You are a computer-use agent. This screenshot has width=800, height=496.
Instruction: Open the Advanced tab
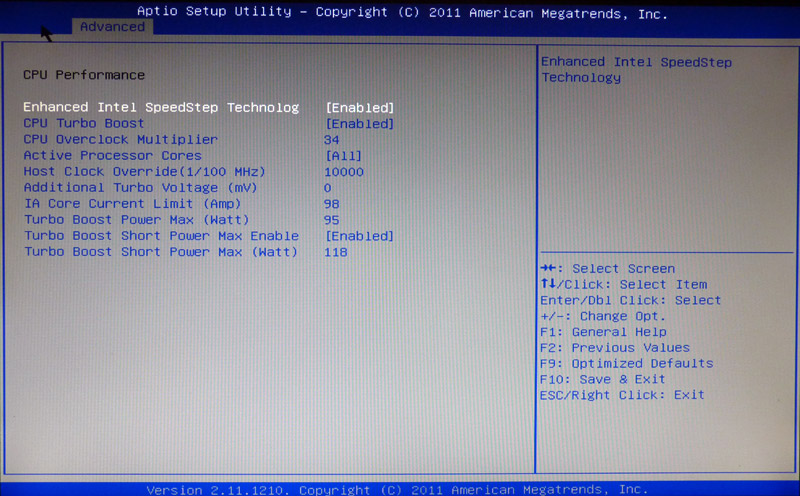point(112,27)
